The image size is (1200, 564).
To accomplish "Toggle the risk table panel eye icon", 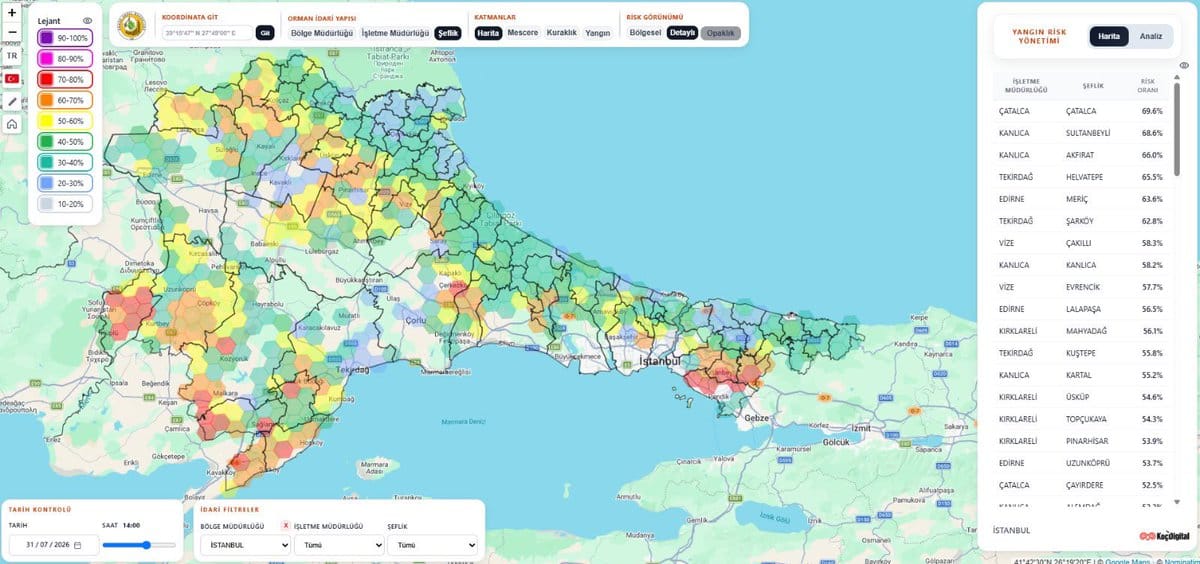I will point(1184,66).
